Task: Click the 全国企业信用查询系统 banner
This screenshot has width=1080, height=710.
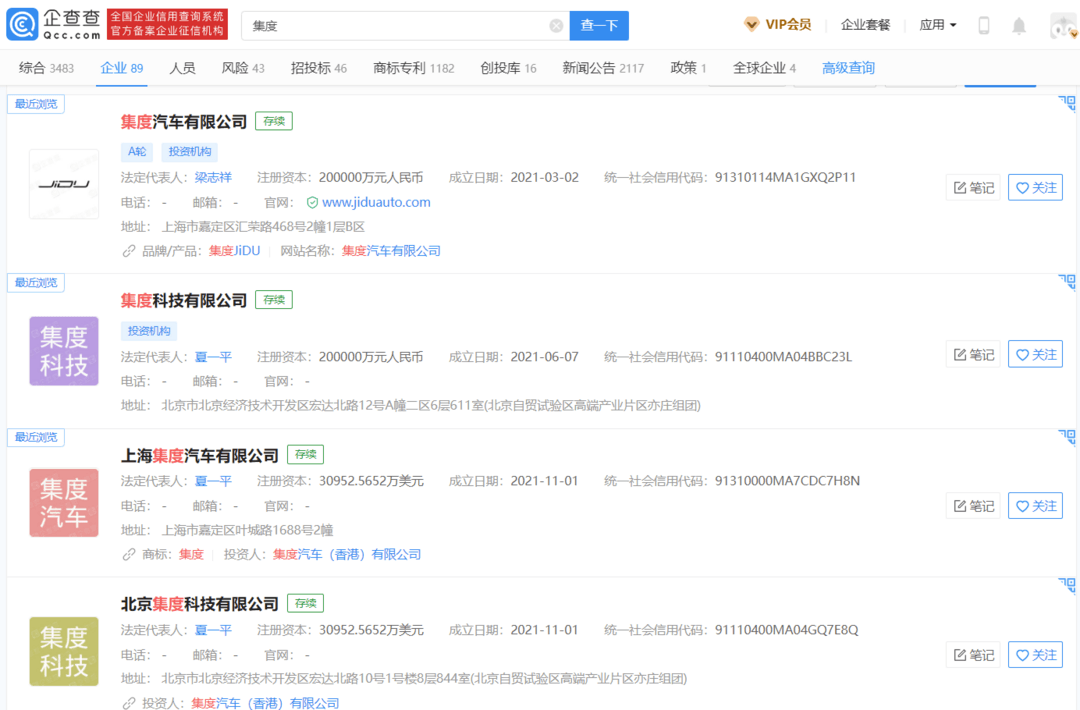Action: pyautogui.click(x=167, y=24)
